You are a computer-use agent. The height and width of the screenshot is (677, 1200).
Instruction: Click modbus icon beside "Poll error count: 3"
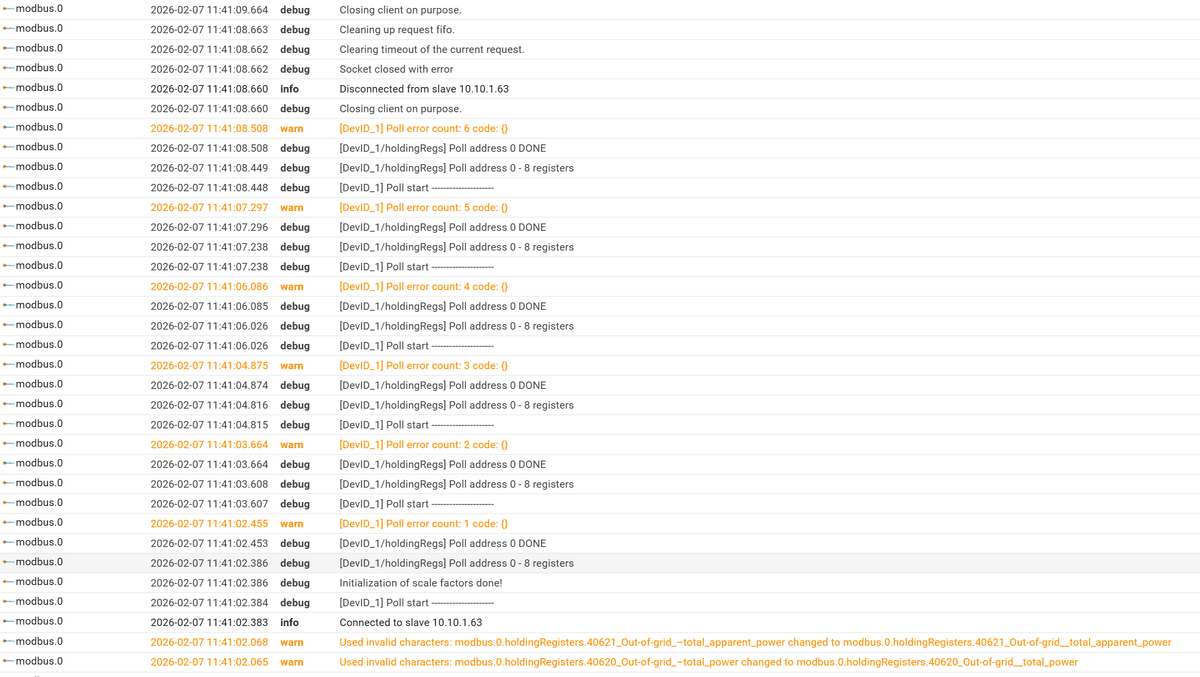click(x=8, y=365)
